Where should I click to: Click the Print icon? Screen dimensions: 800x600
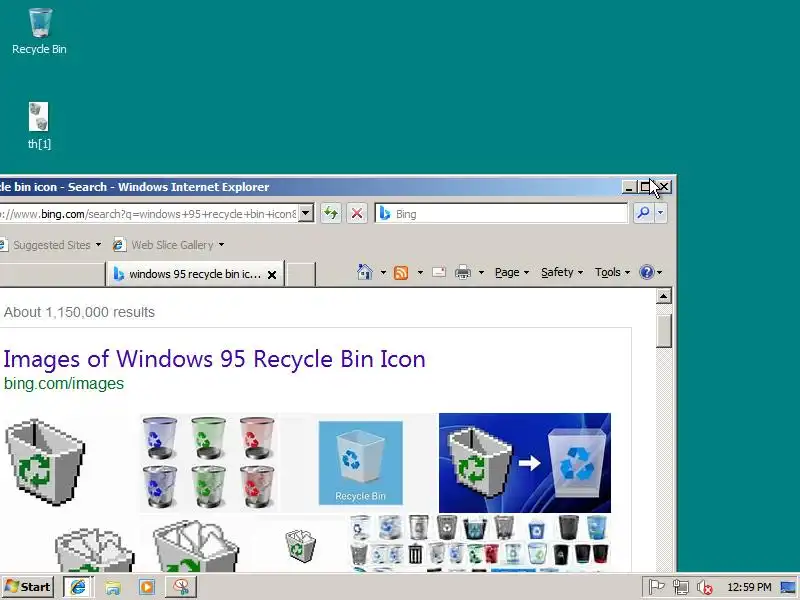click(x=462, y=272)
